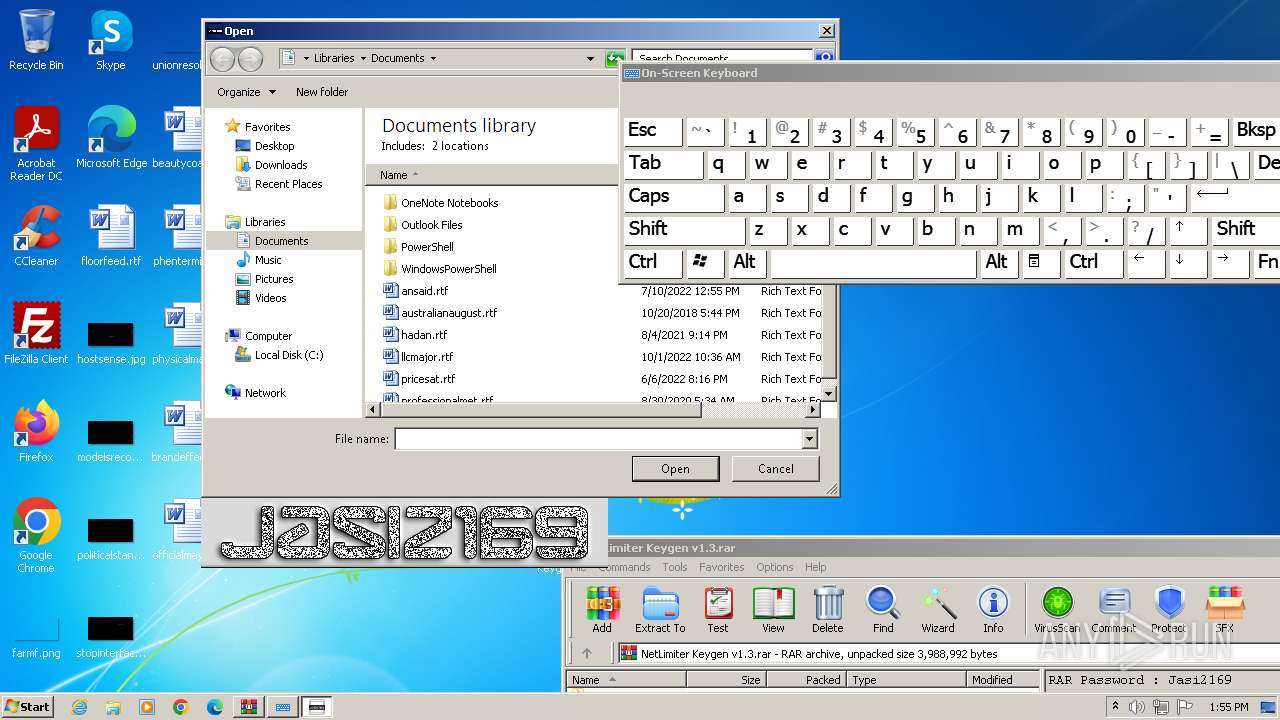Expand address bar history dropdown arrow

(x=591, y=58)
